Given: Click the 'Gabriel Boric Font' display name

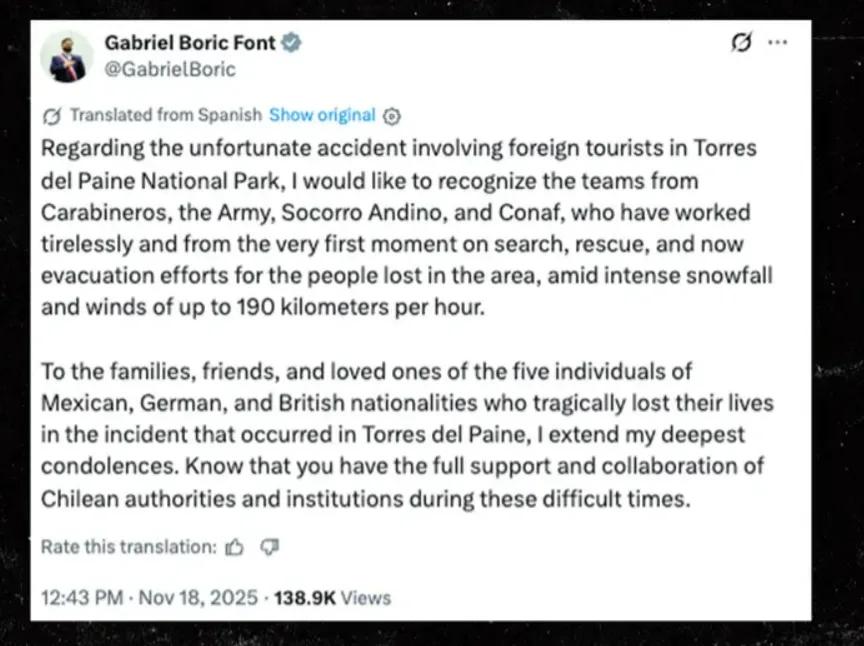Looking at the screenshot, I should click(x=189, y=43).
